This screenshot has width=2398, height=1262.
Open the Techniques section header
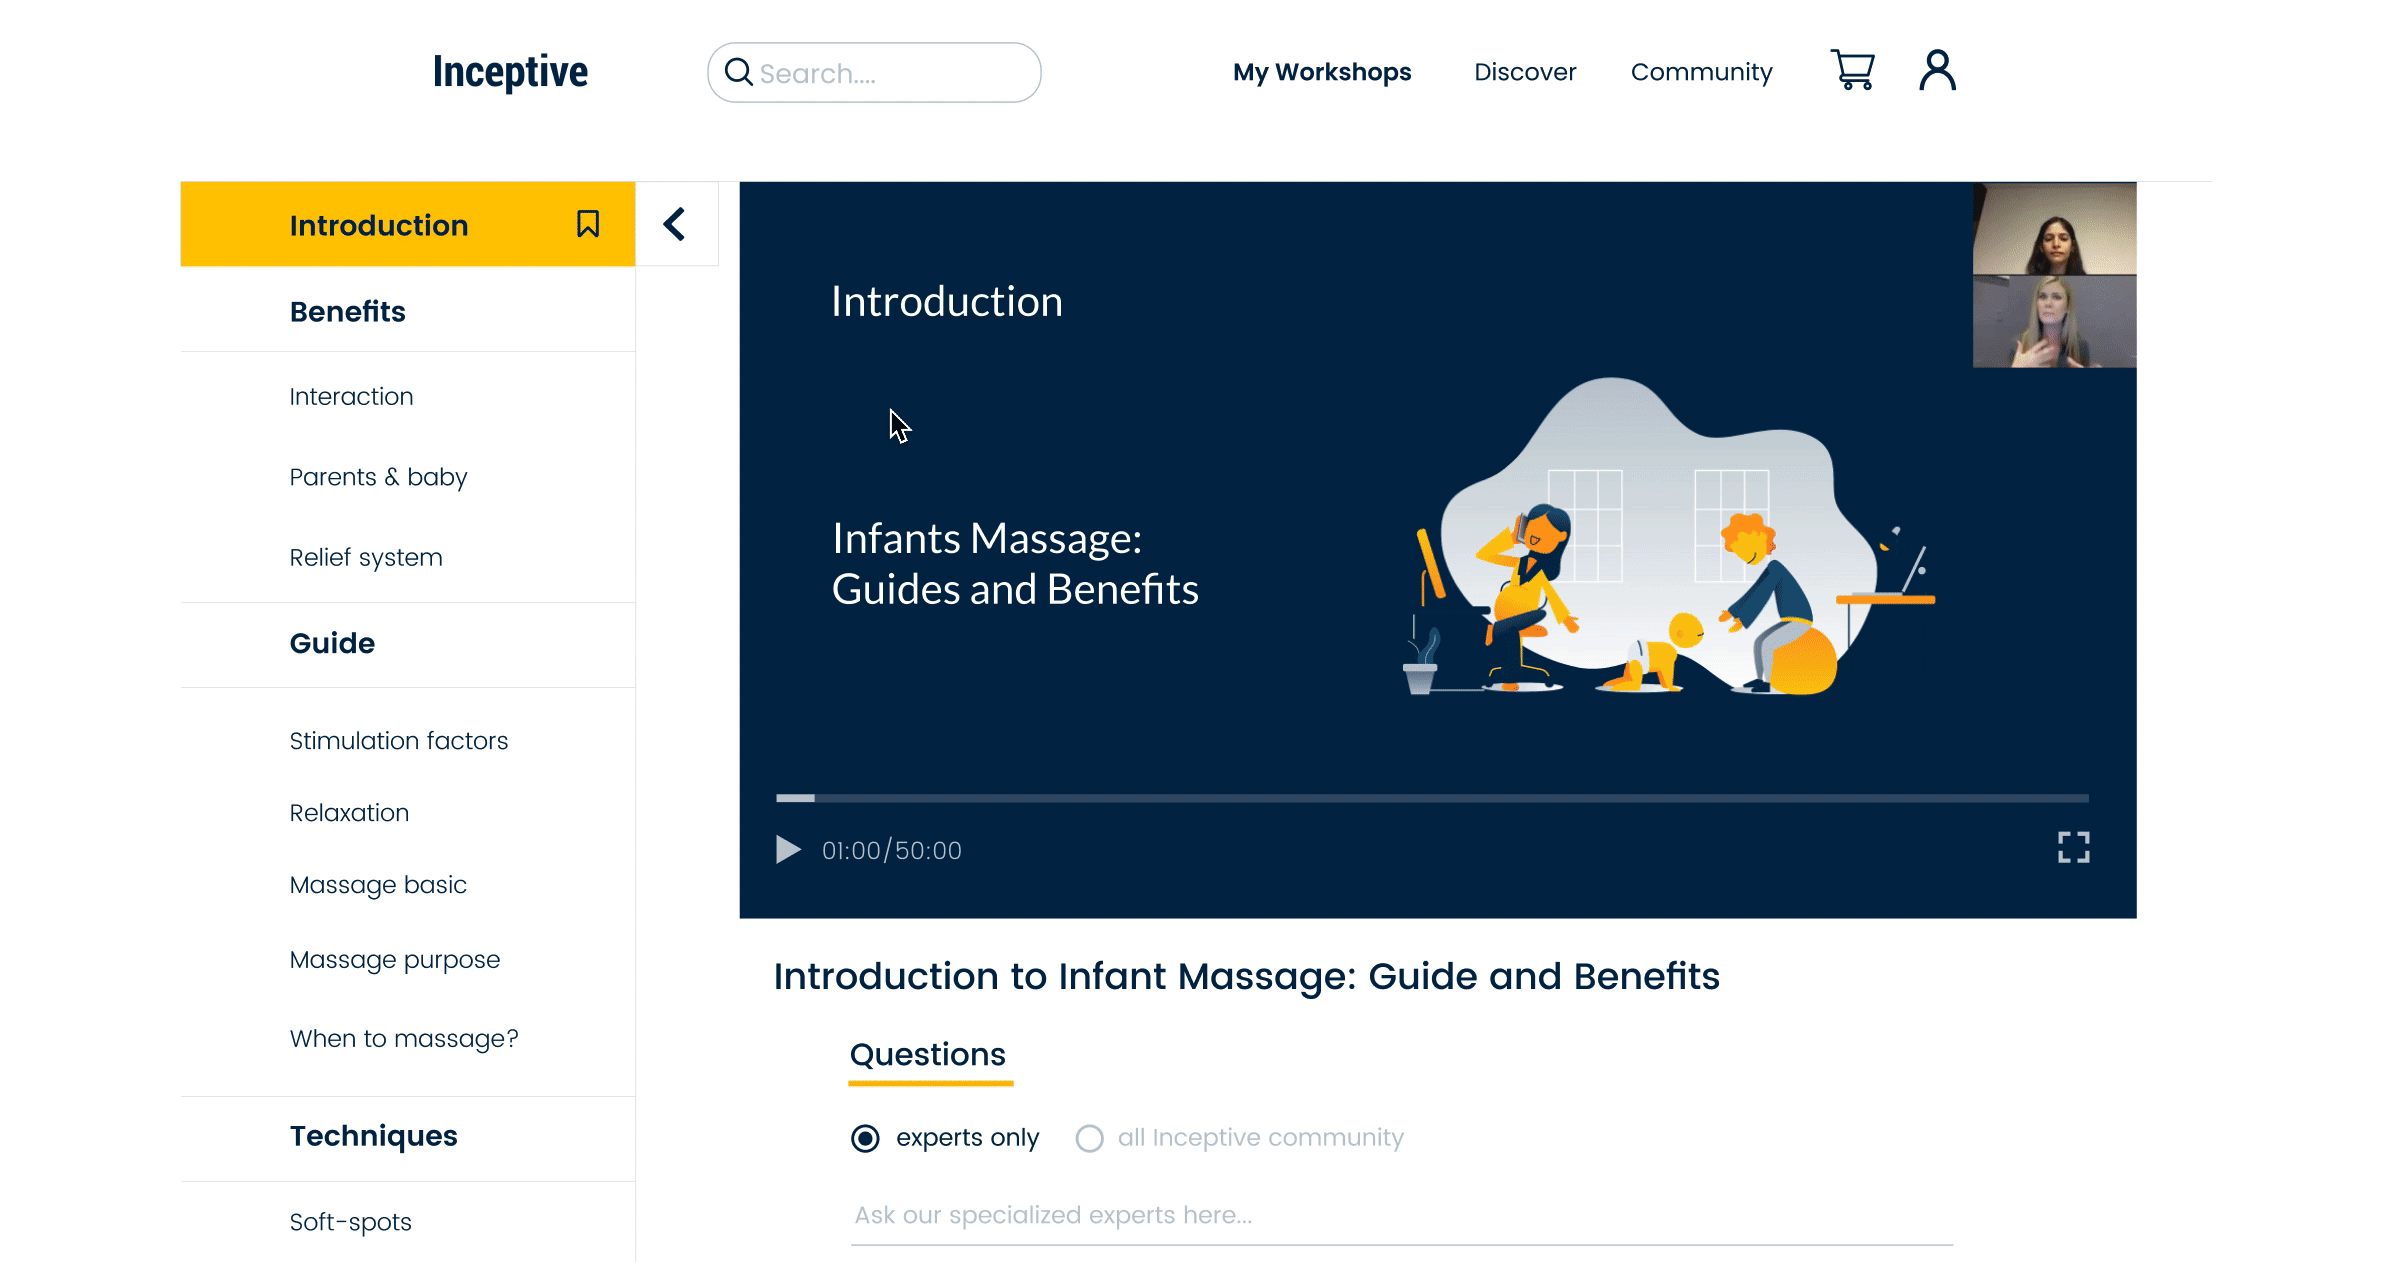373,1136
